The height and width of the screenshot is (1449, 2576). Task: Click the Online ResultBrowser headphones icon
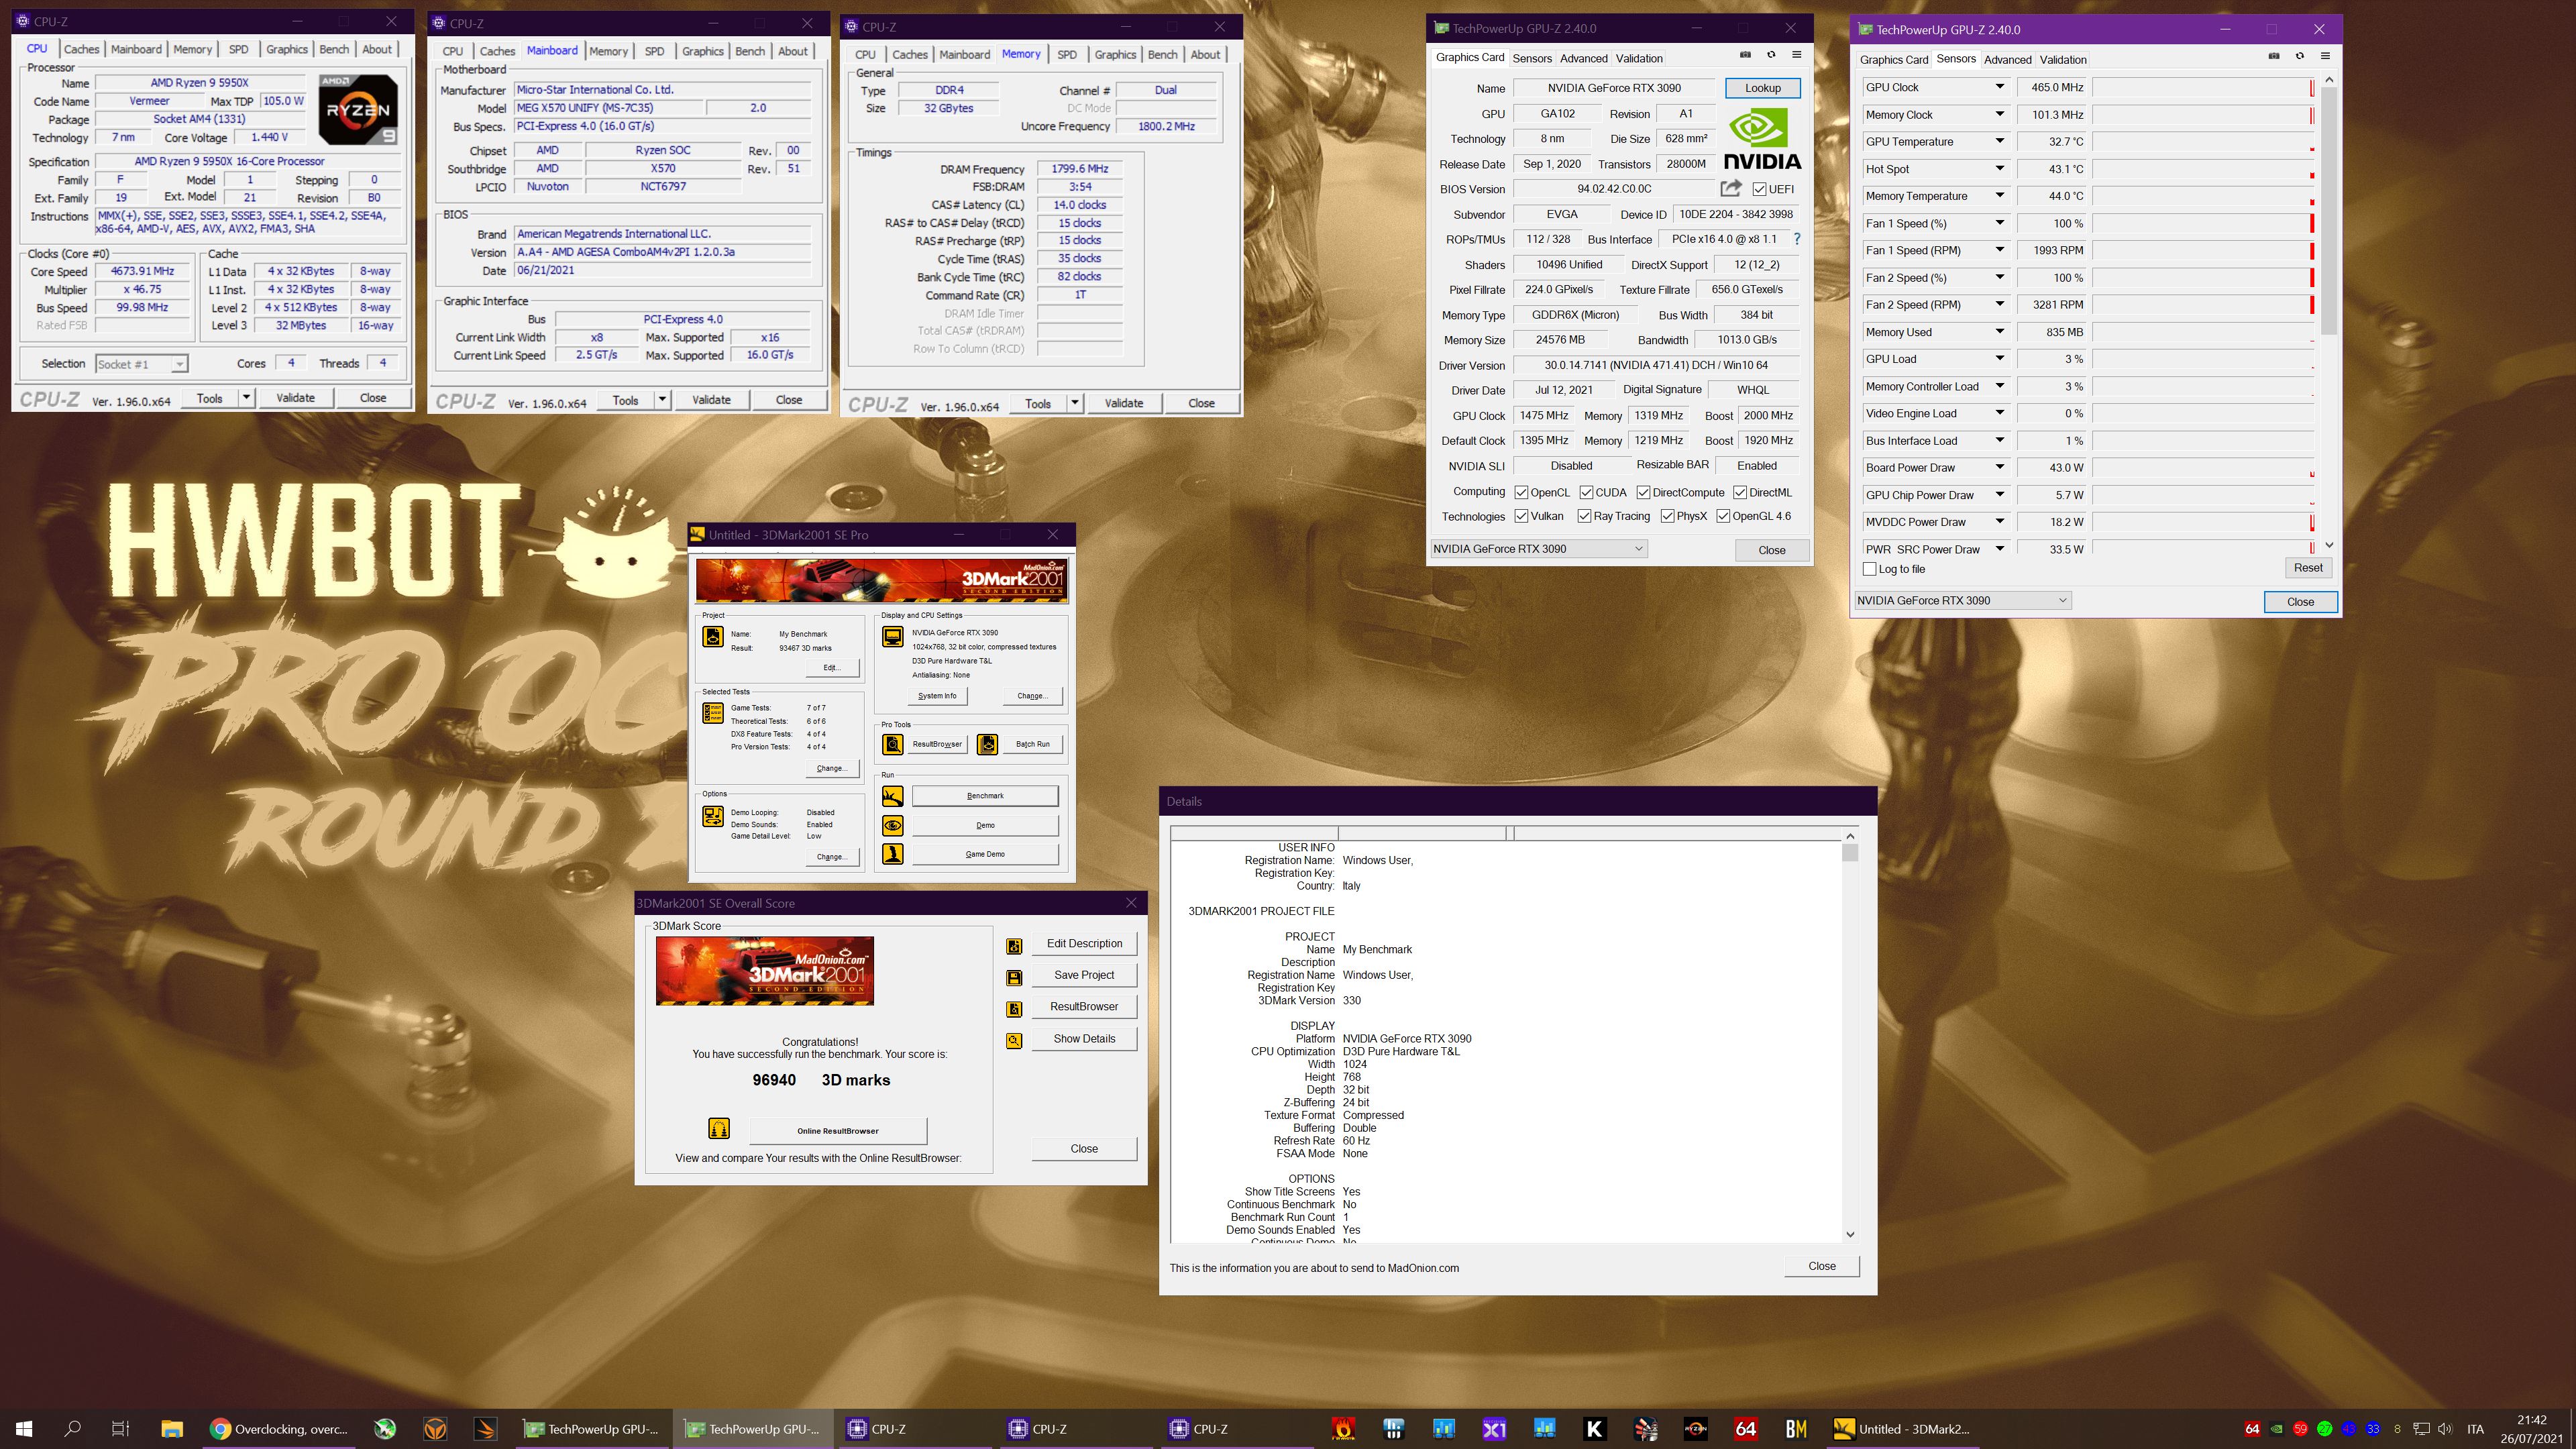pyautogui.click(x=718, y=1129)
